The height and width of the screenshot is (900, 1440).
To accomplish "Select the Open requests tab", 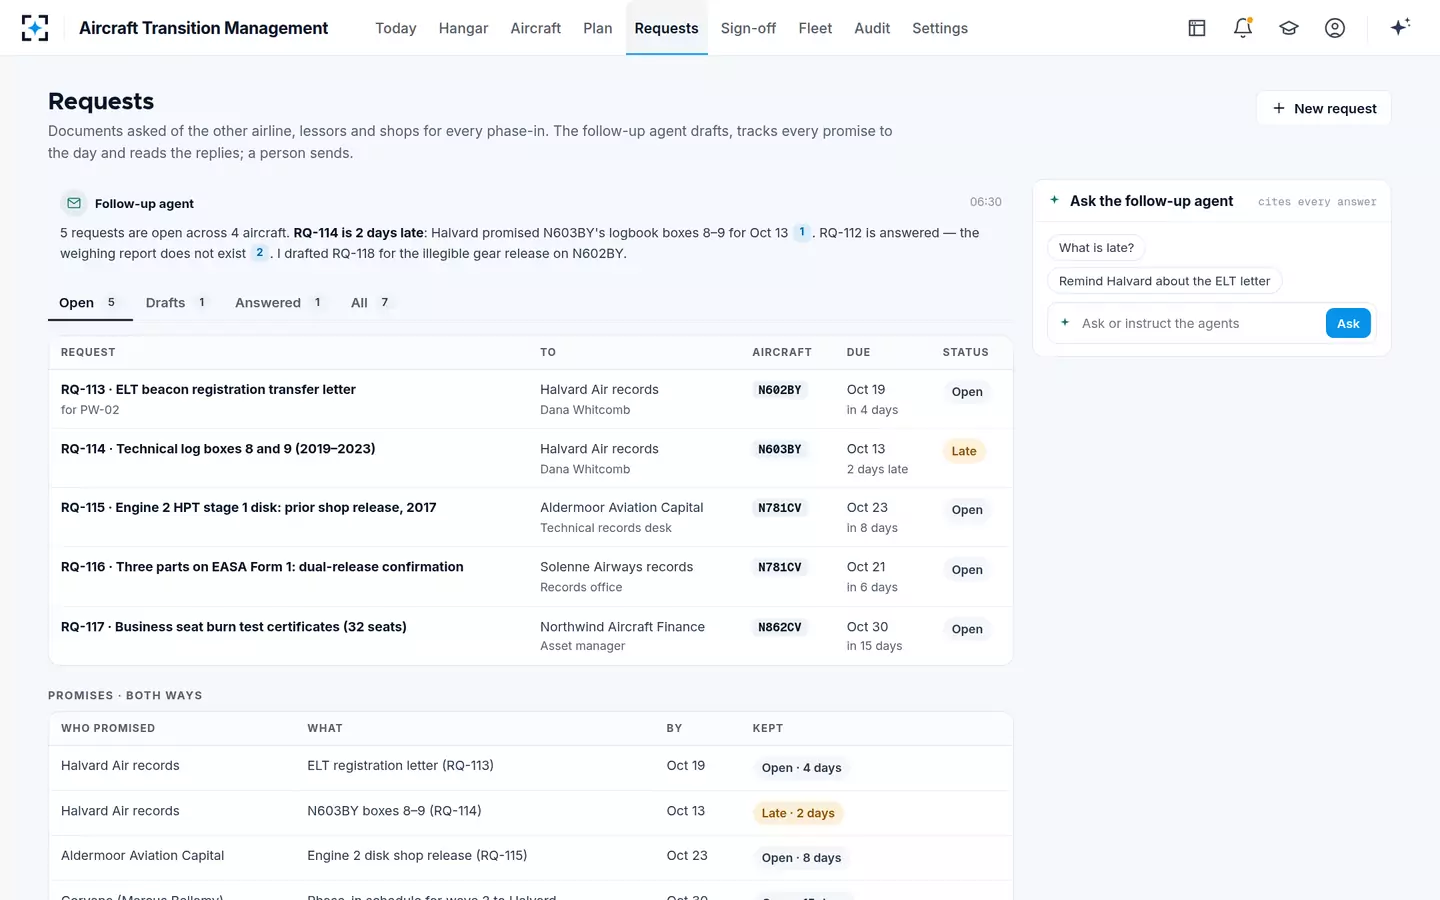I will click(89, 302).
